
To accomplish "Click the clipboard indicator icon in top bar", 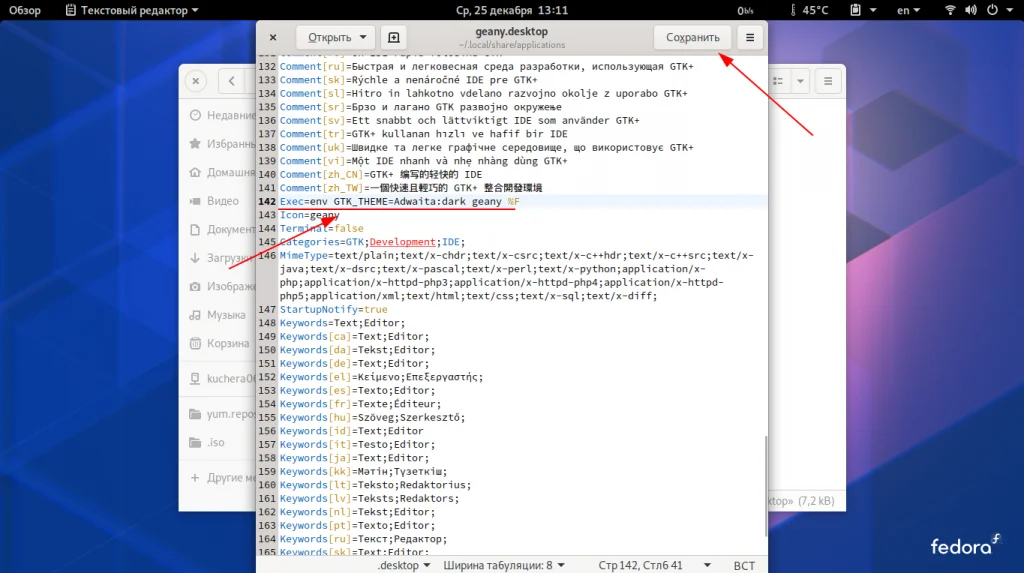I will [x=856, y=10].
